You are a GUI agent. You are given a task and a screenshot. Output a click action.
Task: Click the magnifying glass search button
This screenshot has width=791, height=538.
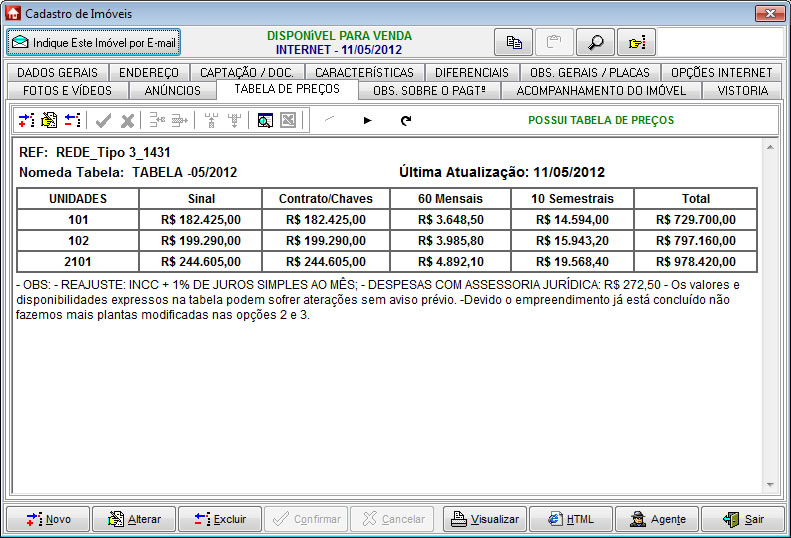point(595,43)
